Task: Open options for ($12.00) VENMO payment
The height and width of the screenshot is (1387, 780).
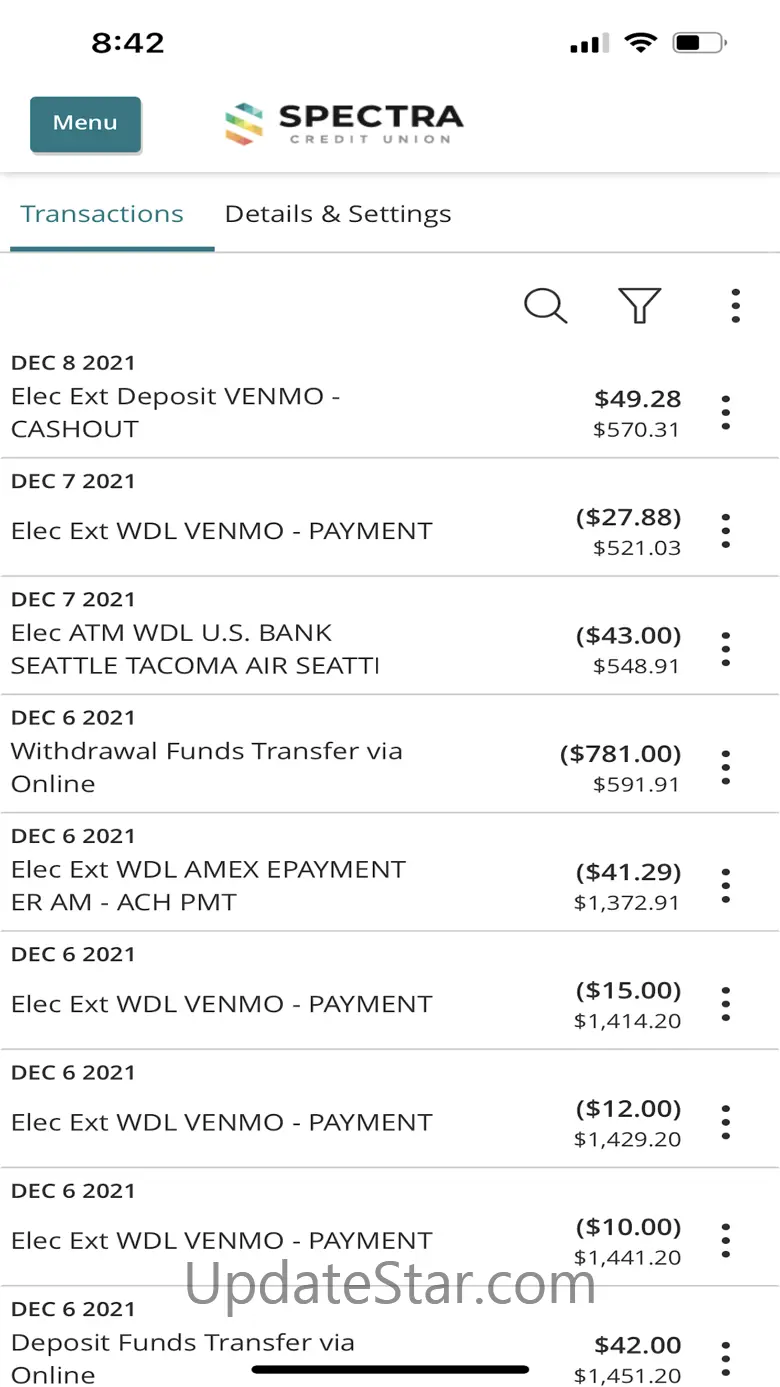Action: tap(726, 1122)
